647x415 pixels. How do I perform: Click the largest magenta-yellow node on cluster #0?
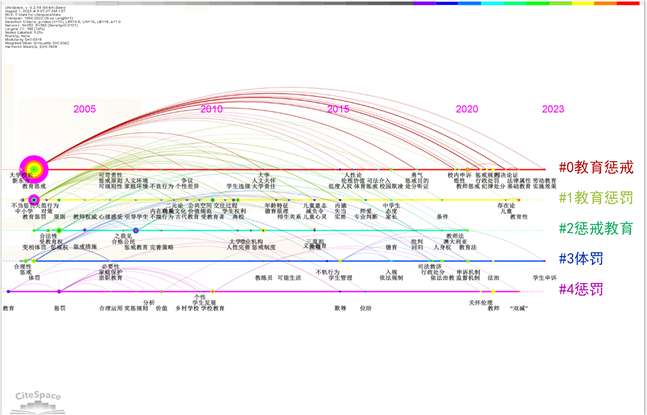coord(34,168)
